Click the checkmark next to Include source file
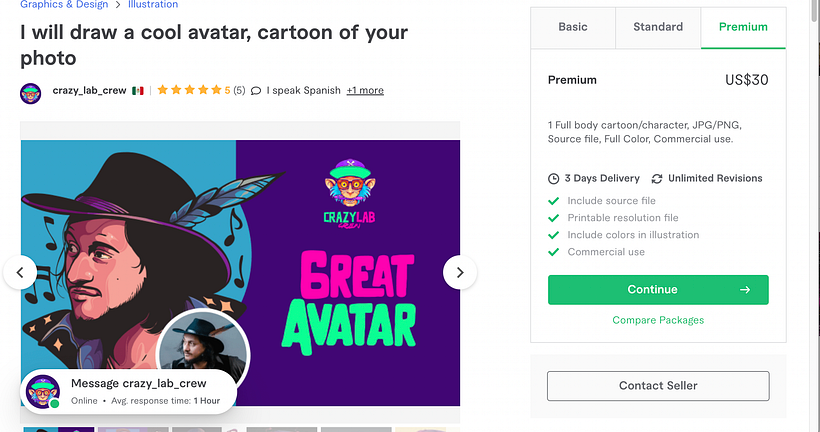820x432 pixels. coord(554,201)
